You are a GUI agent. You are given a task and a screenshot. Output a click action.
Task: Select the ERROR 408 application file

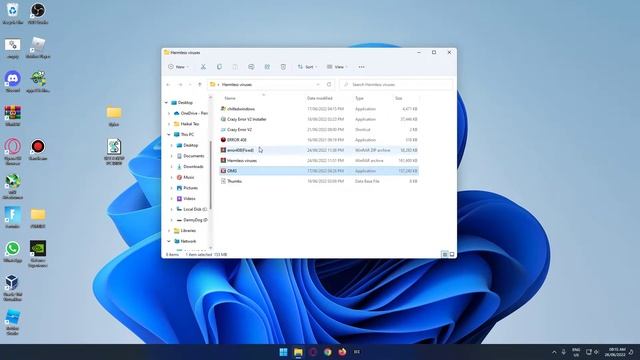[319, 140]
